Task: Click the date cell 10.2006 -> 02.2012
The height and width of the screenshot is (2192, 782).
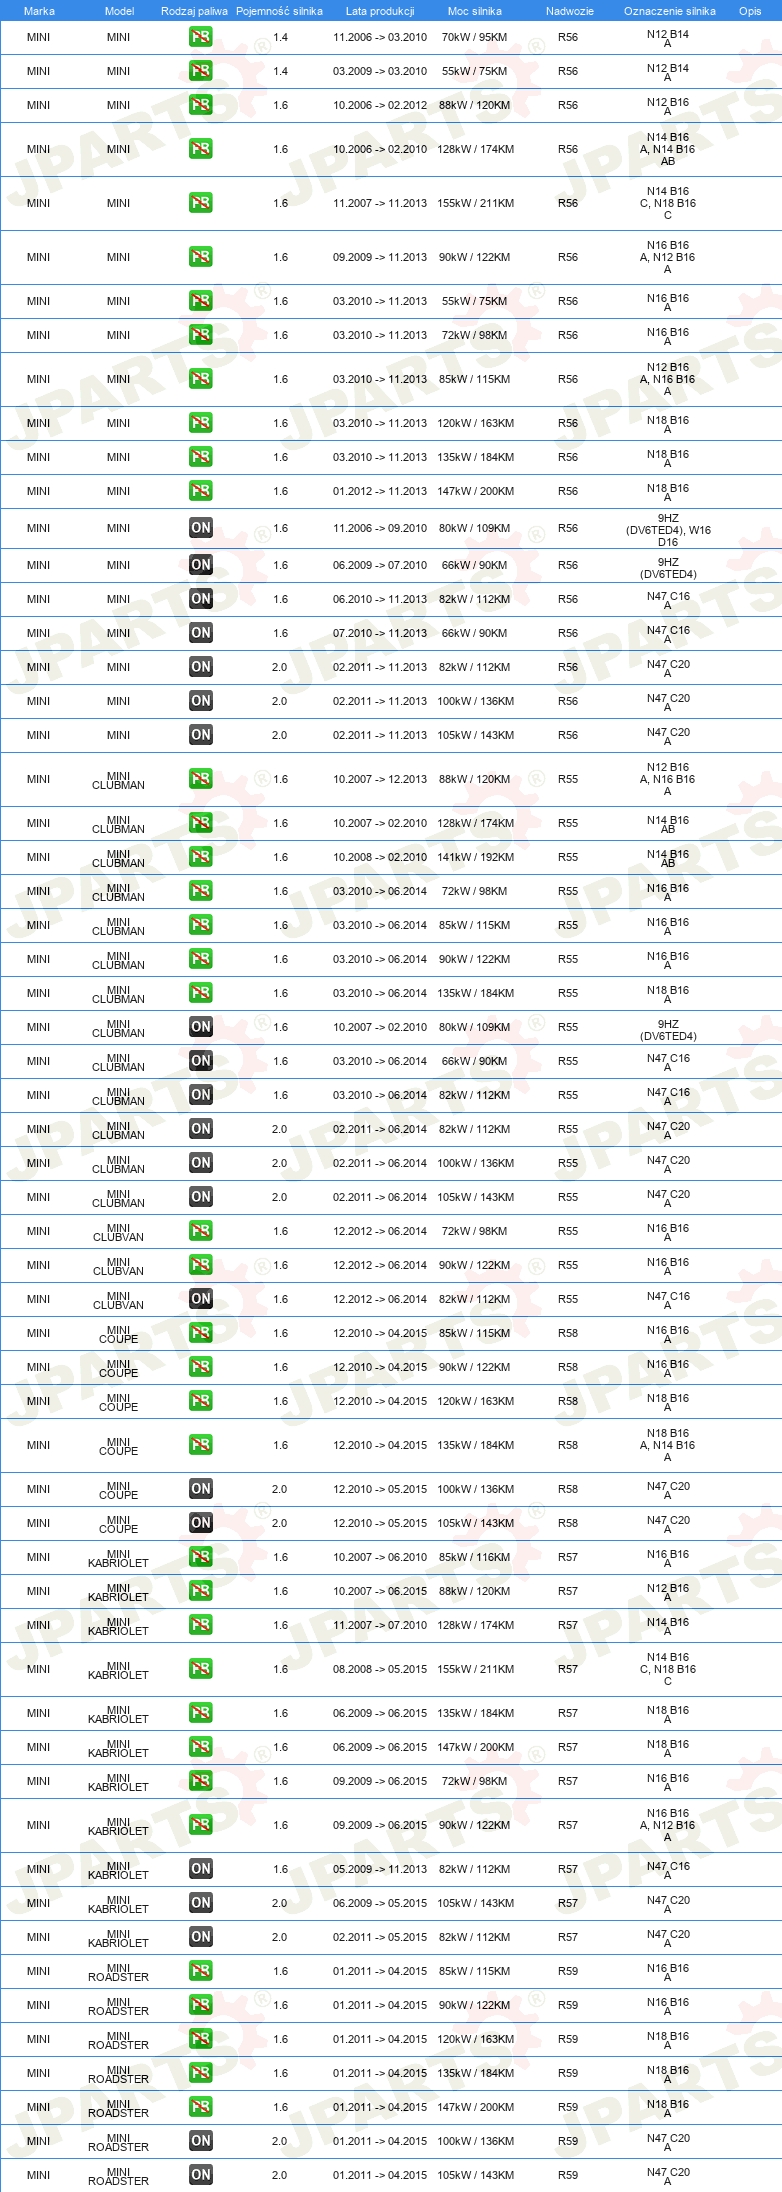Action: coord(380,105)
